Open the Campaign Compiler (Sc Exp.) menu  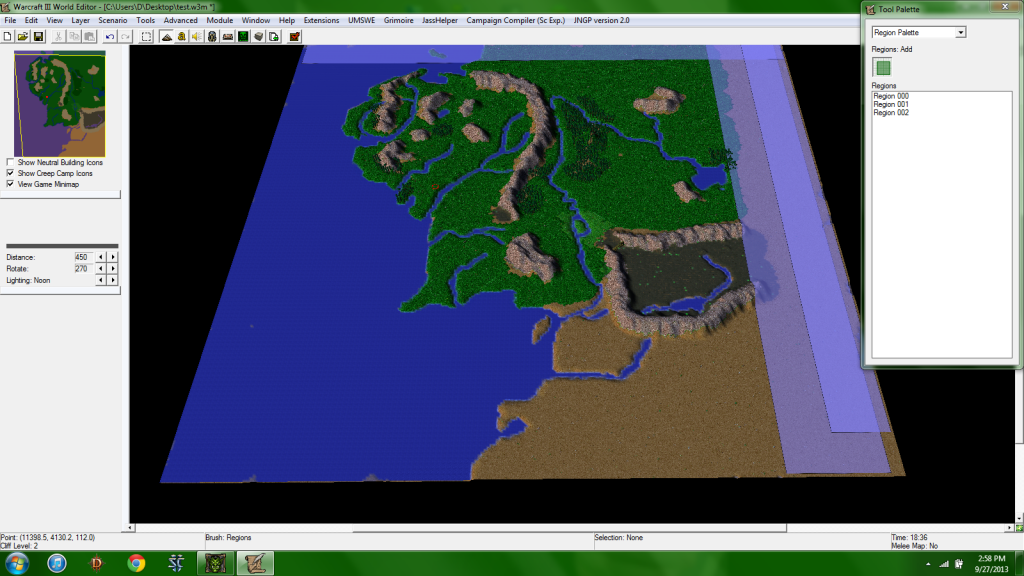click(516, 20)
